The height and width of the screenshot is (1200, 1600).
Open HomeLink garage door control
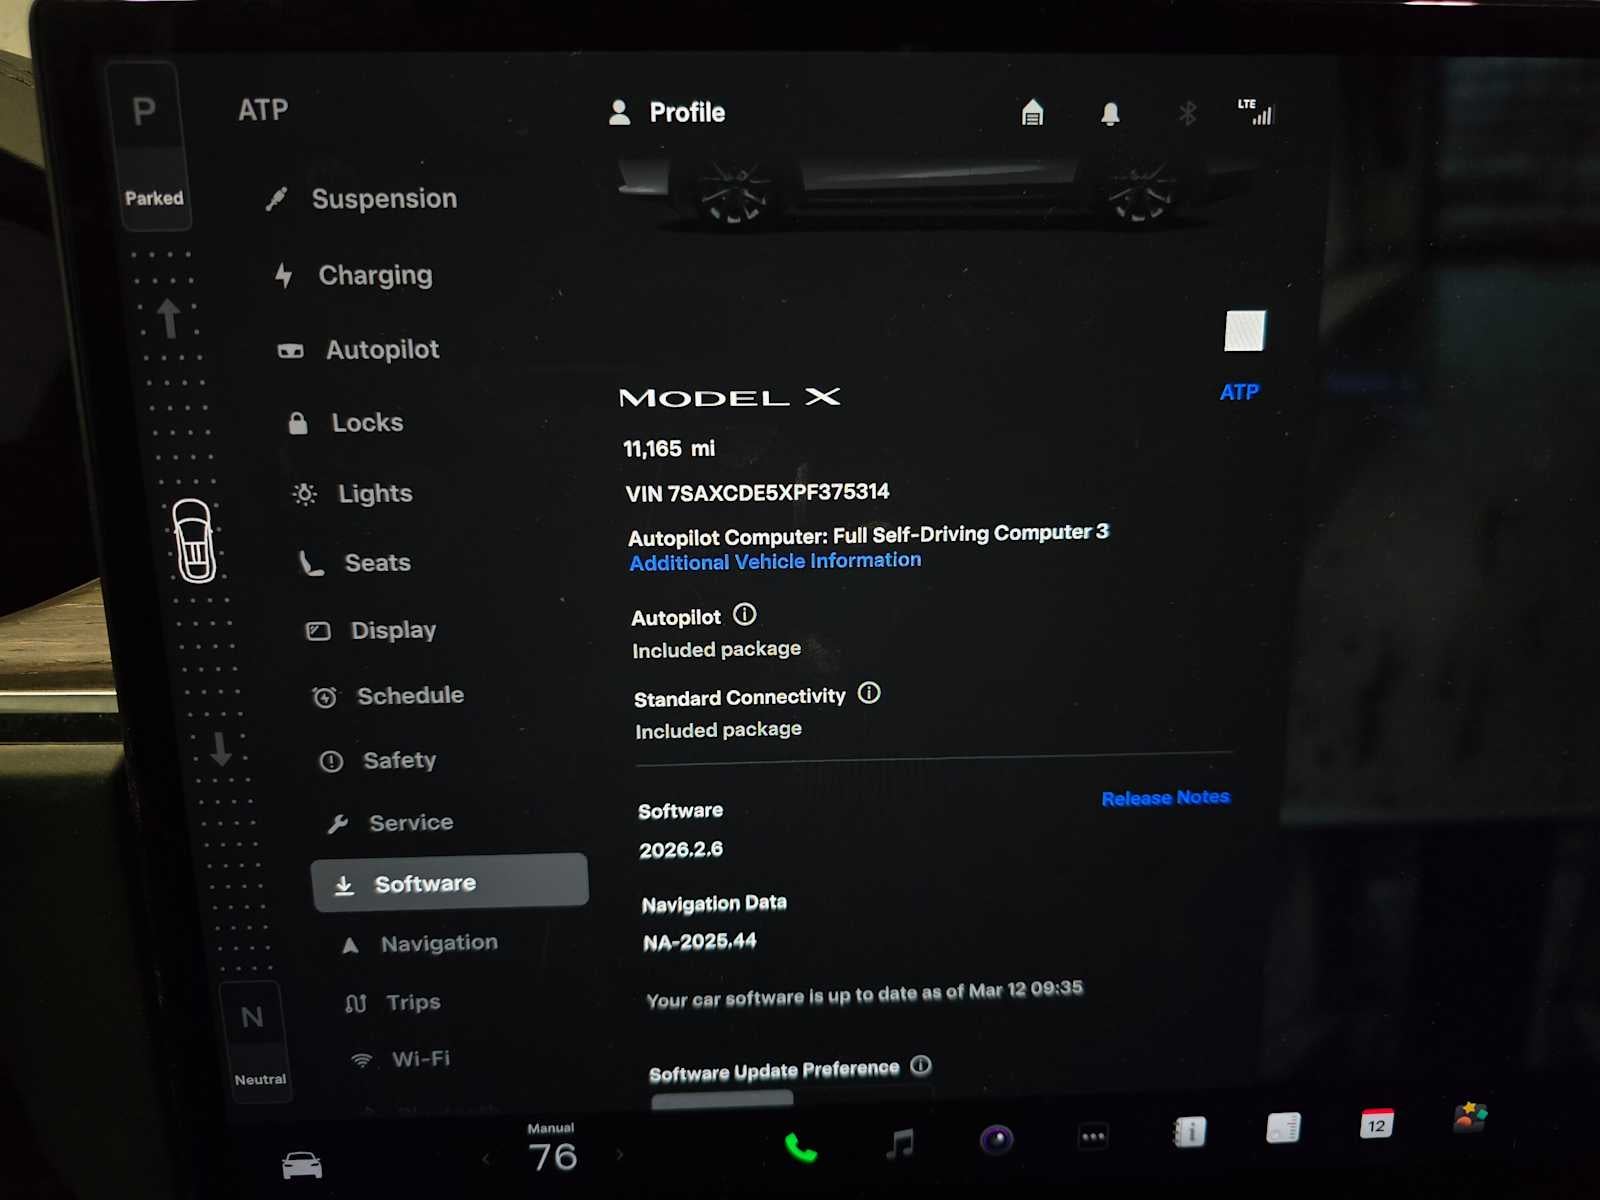coord(1032,113)
